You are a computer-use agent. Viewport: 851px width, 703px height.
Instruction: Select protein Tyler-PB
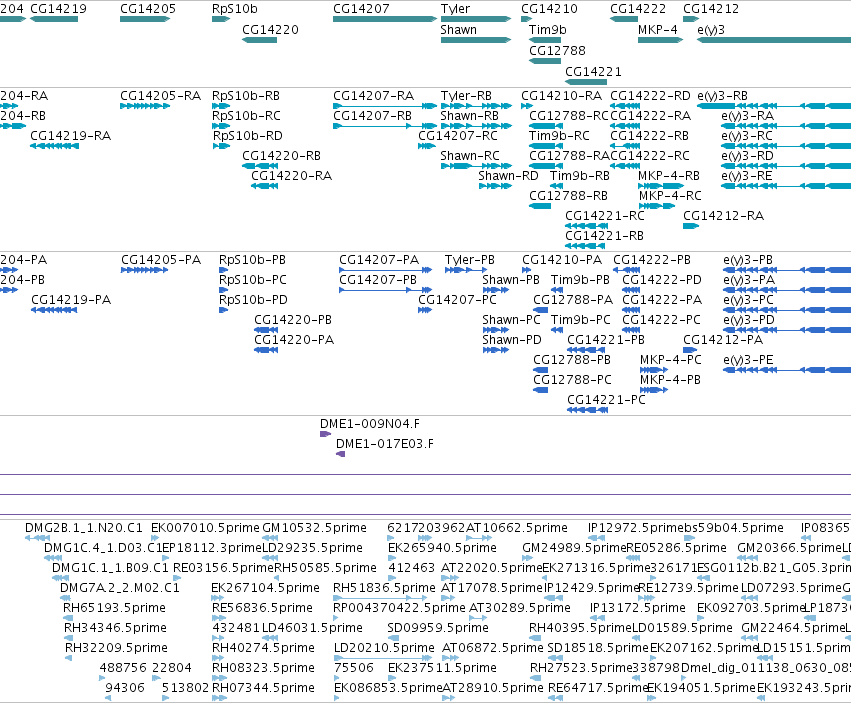[x=469, y=260]
